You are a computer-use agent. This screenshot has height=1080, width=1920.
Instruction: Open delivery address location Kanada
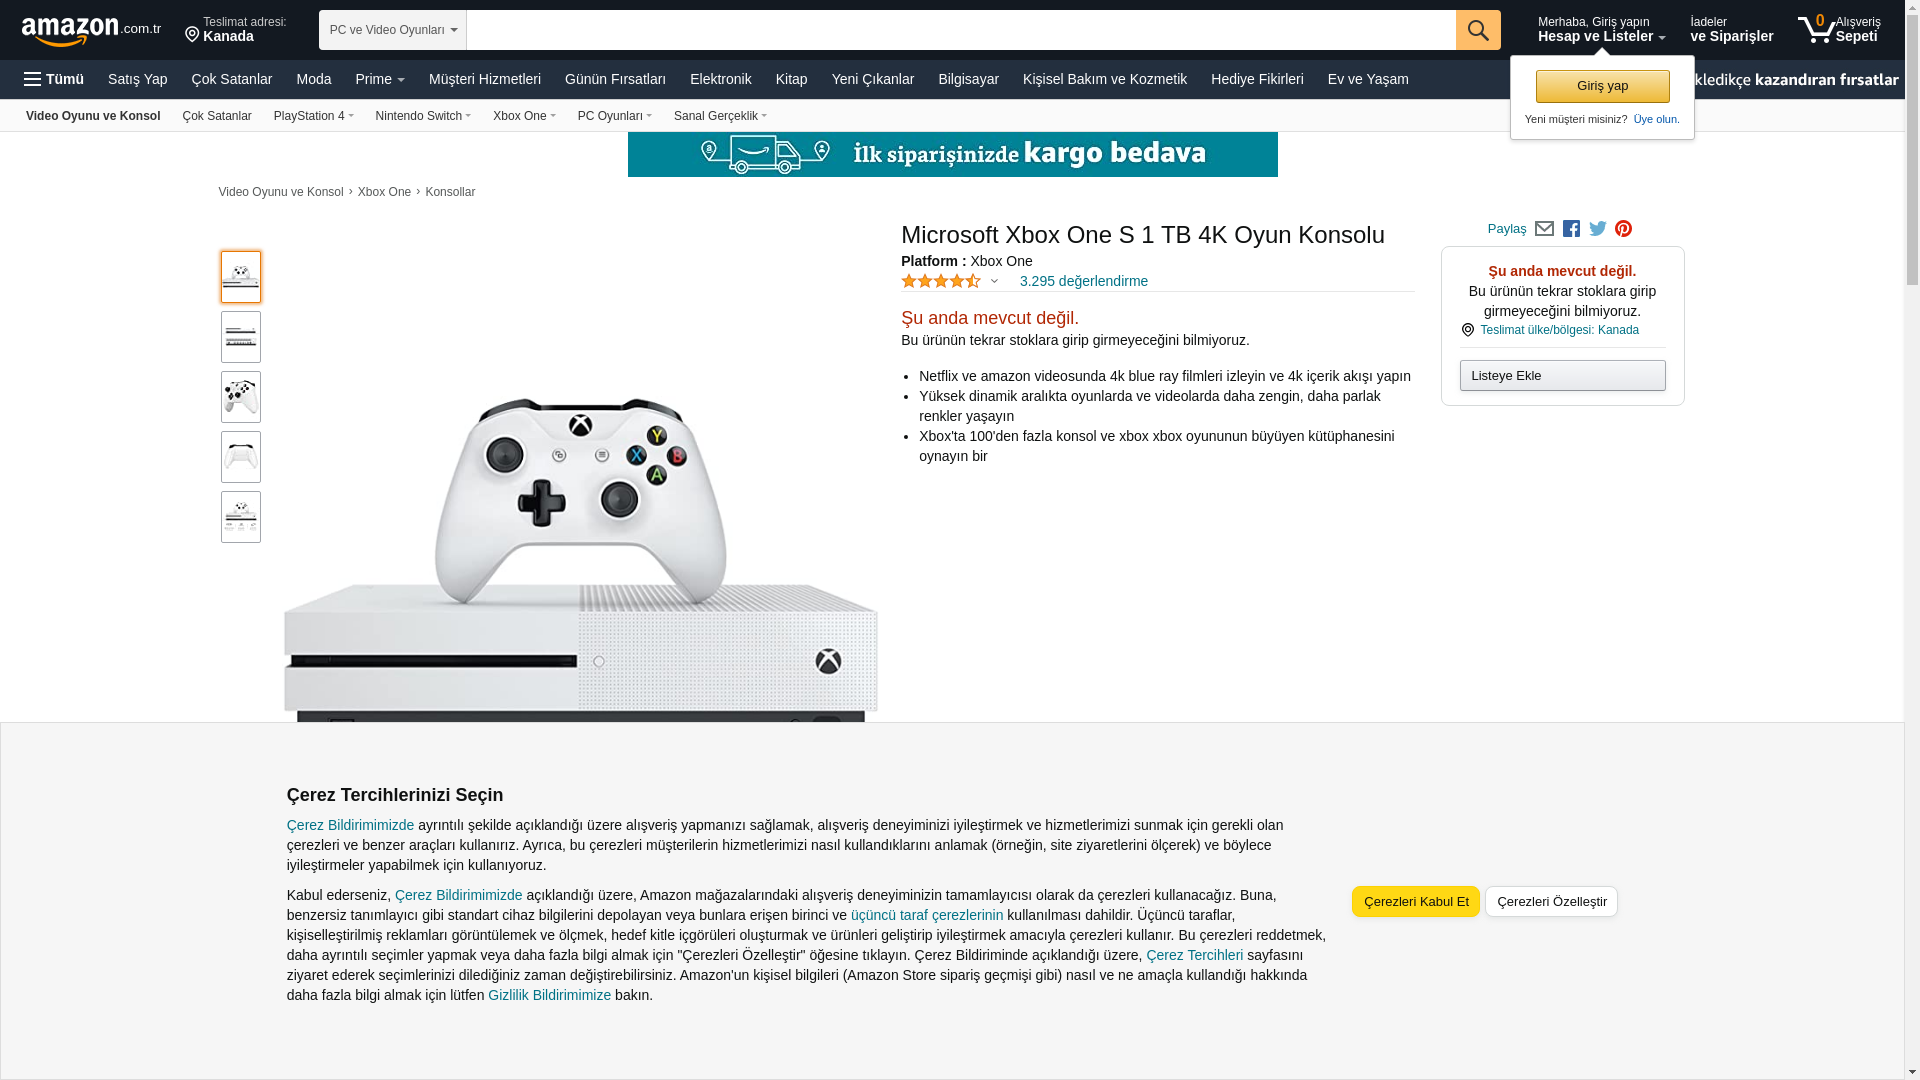coord(236,29)
